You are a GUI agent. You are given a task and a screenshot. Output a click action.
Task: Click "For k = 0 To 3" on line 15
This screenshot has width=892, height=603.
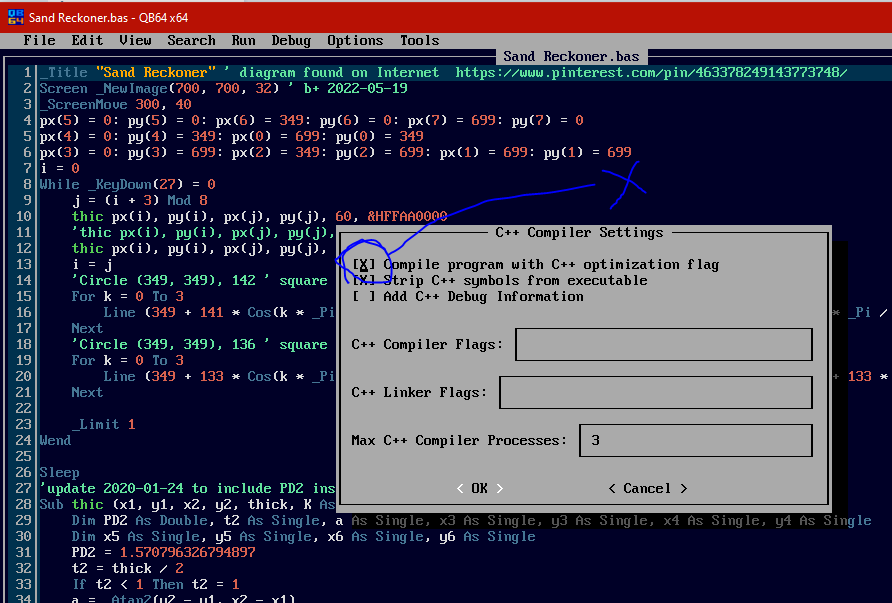[x=127, y=296]
